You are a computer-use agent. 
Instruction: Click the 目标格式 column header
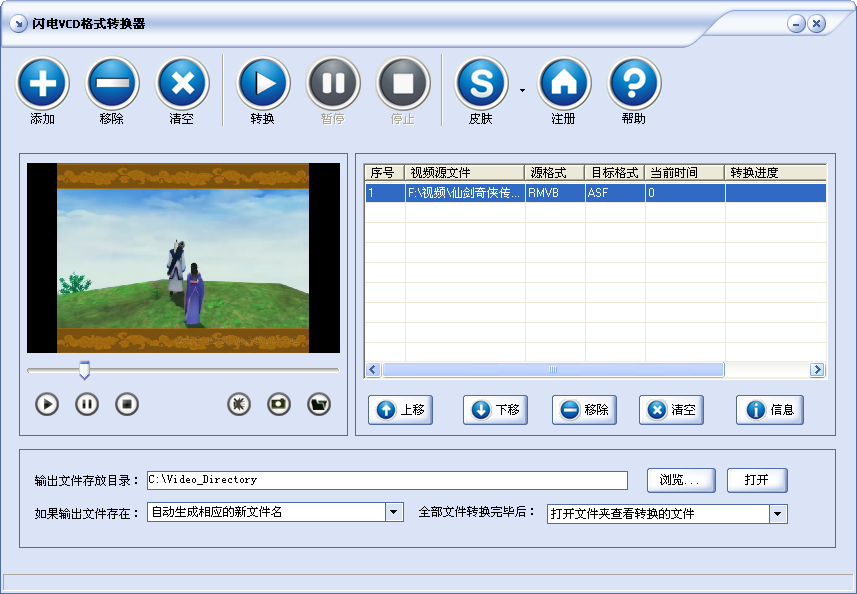pyautogui.click(x=614, y=173)
